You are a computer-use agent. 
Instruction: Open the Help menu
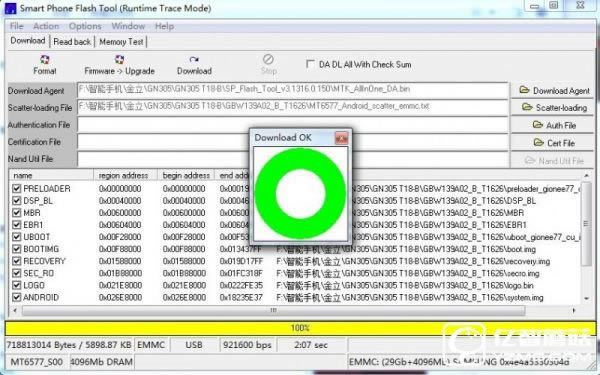pos(164,26)
